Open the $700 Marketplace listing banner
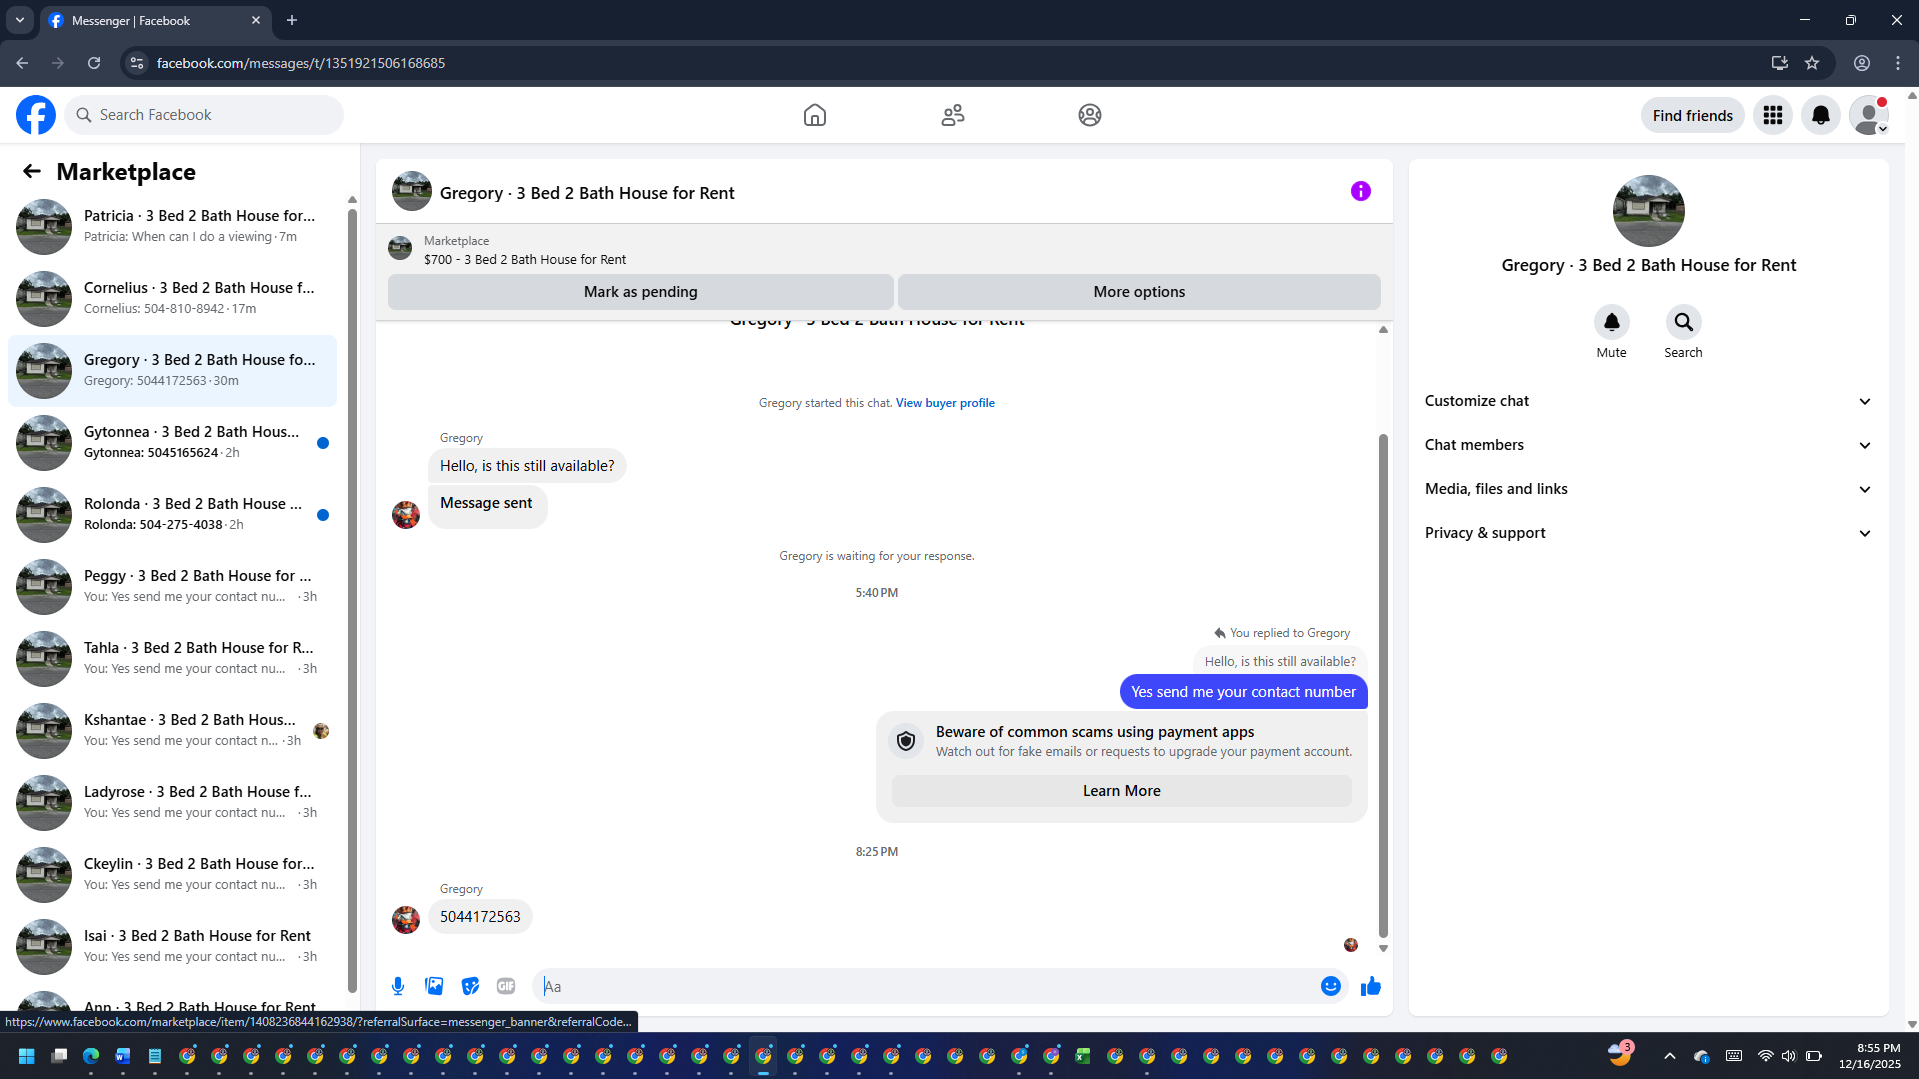This screenshot has width=1919, height=1079. (x=884, y=250)
